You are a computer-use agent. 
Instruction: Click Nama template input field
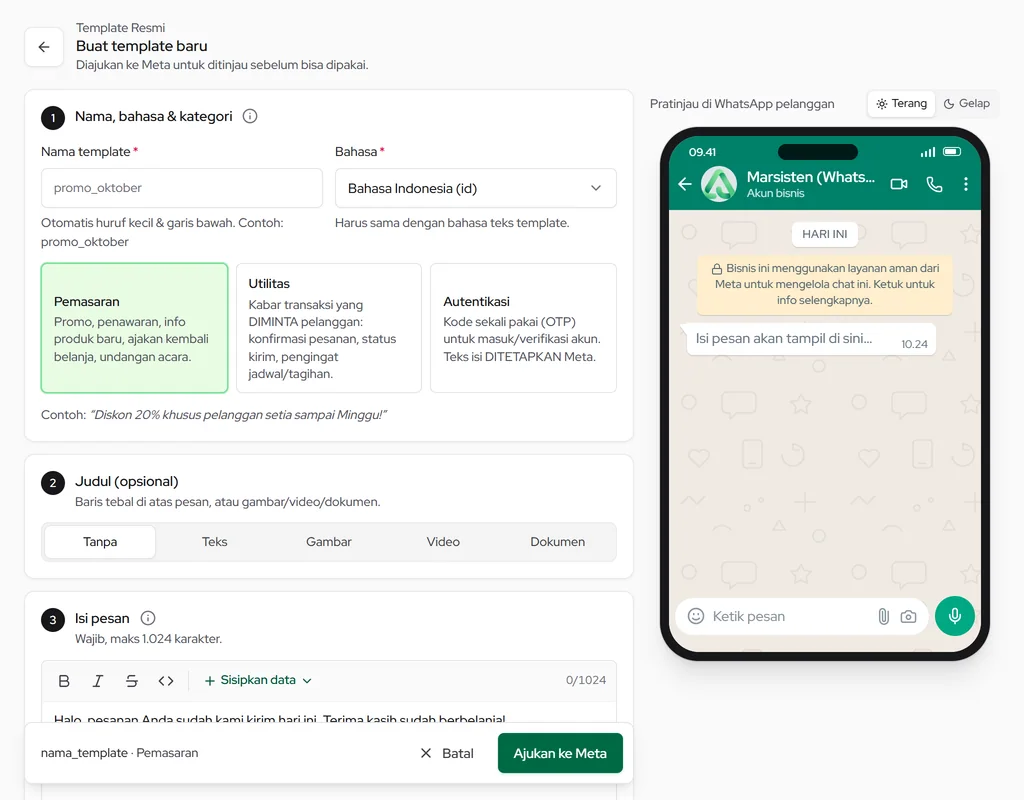182,188
